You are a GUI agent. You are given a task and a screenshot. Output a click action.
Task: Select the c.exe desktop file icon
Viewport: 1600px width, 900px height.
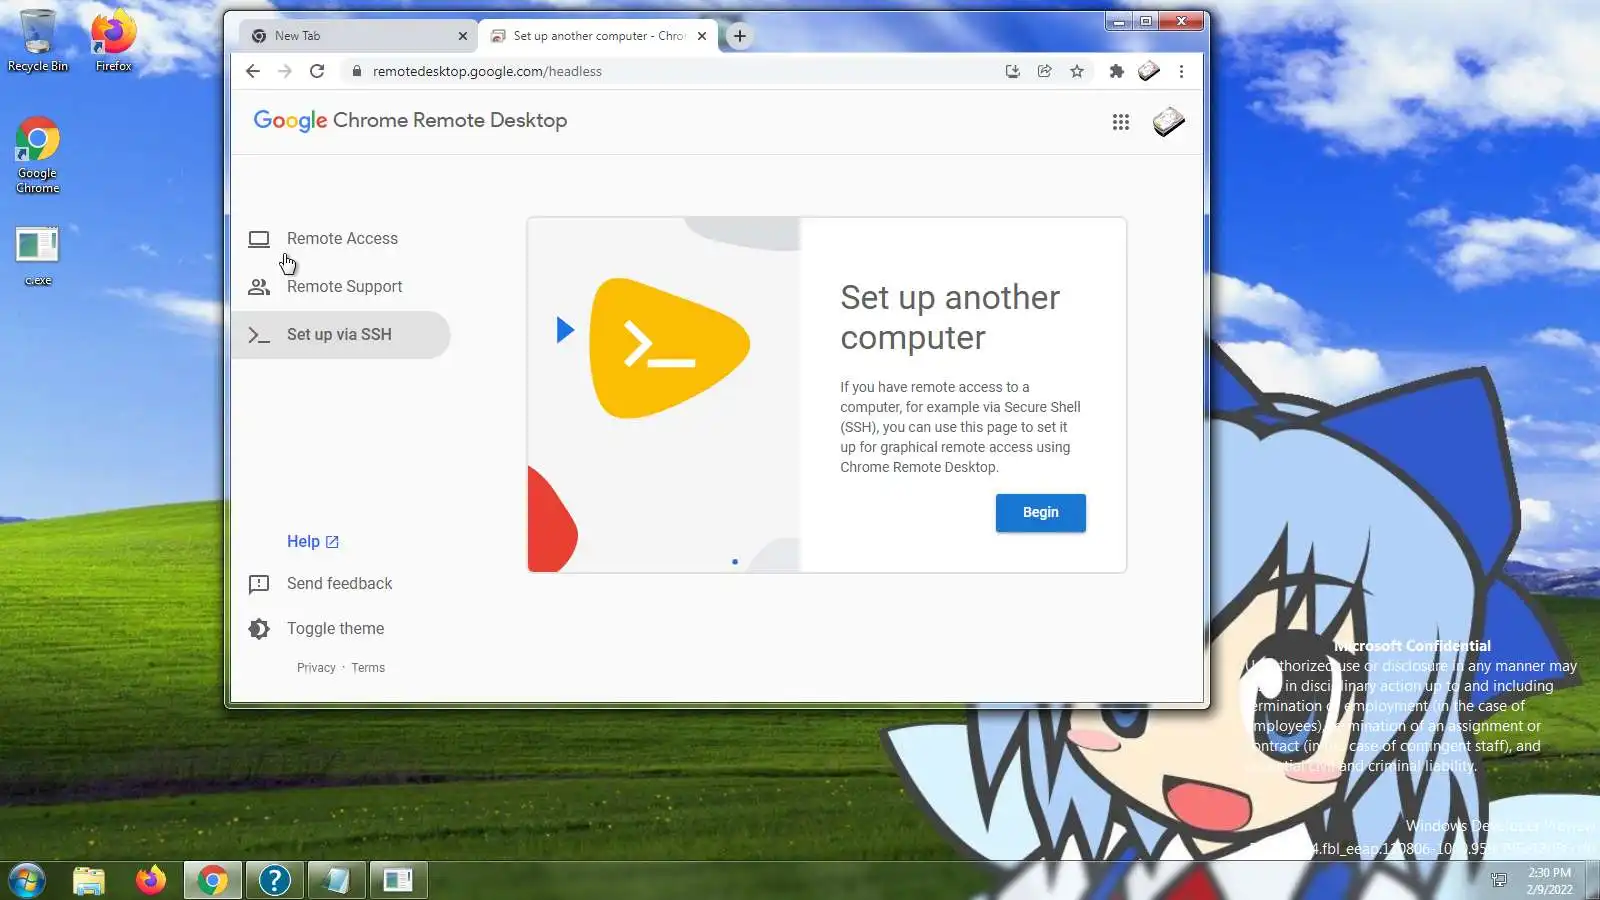point(38,256)
